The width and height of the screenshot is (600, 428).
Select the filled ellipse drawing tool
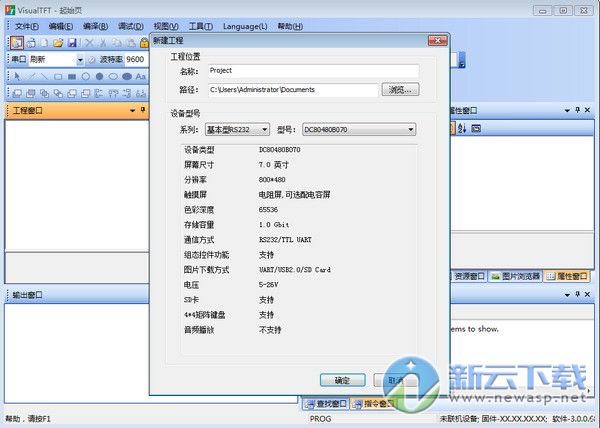[x=127, y=76]
